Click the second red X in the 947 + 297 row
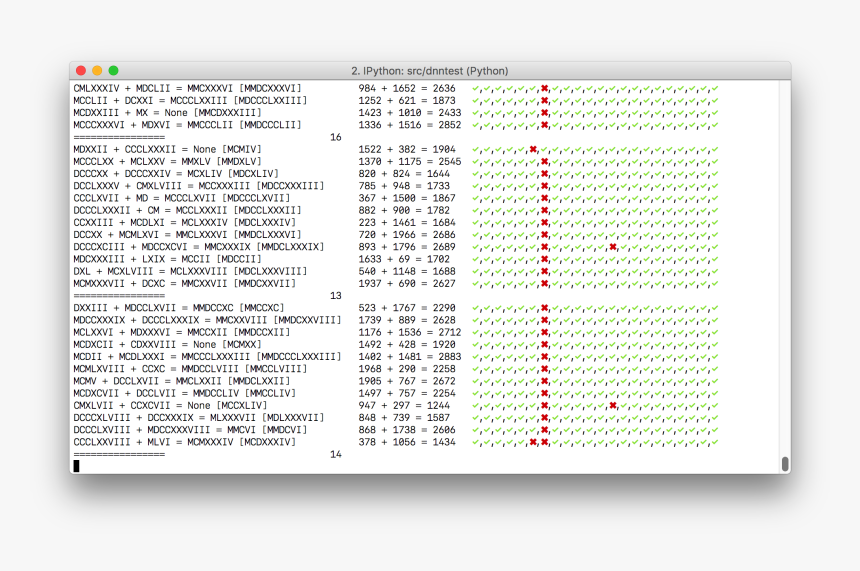The width and height of the screenshot is (860, 571). [x=613, y=405]
